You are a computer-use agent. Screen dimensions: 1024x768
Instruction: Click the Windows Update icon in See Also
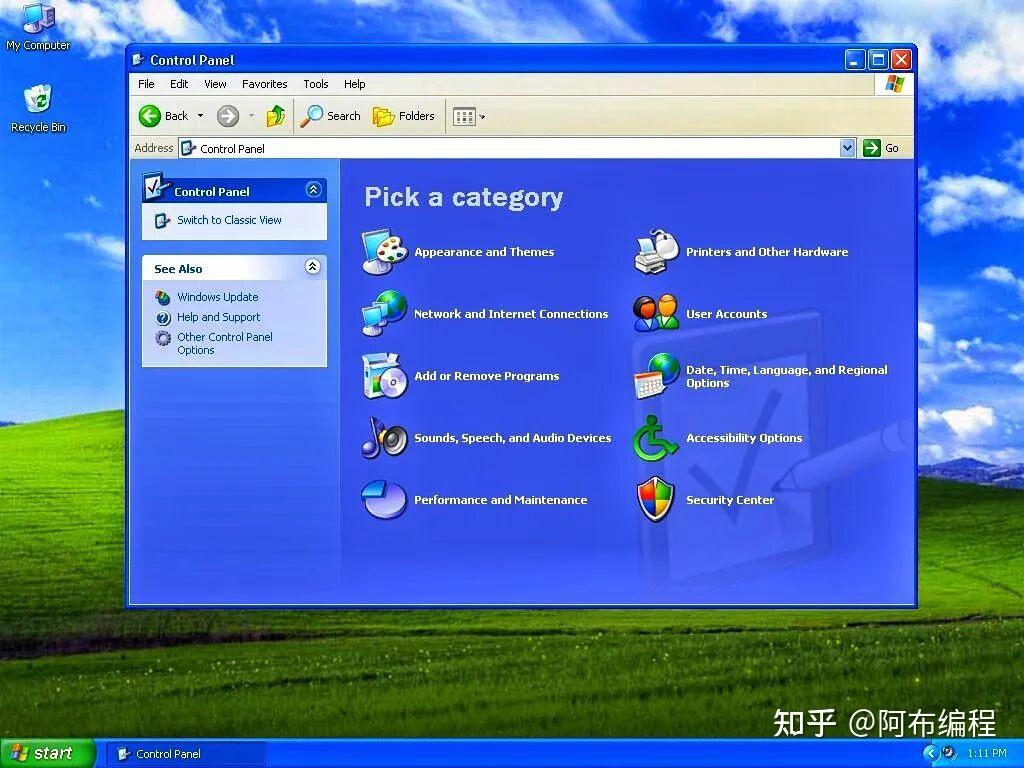click(163, 297)
